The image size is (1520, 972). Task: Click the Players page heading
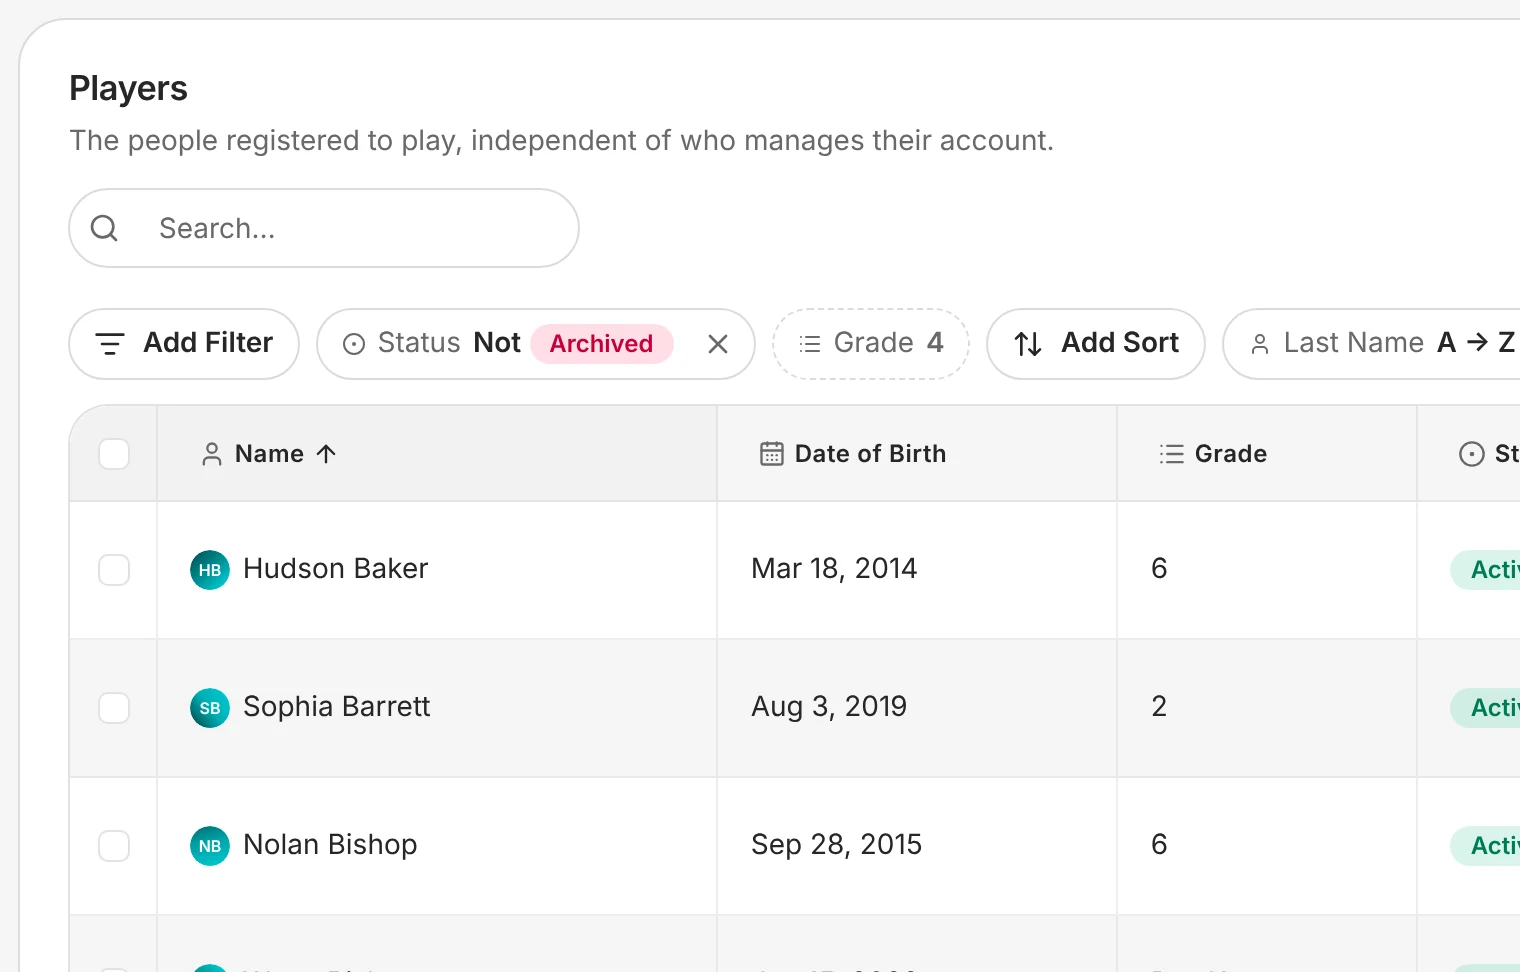point(128,89)
